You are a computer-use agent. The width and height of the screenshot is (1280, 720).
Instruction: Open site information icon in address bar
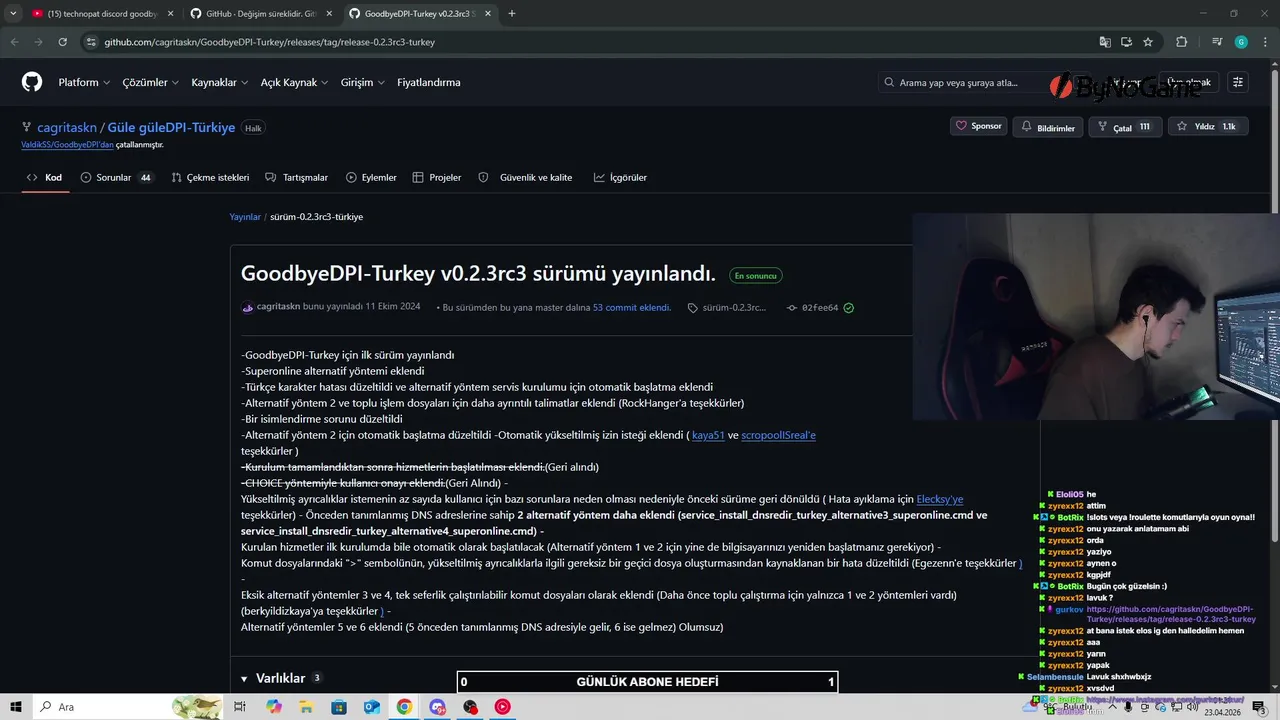91,42
